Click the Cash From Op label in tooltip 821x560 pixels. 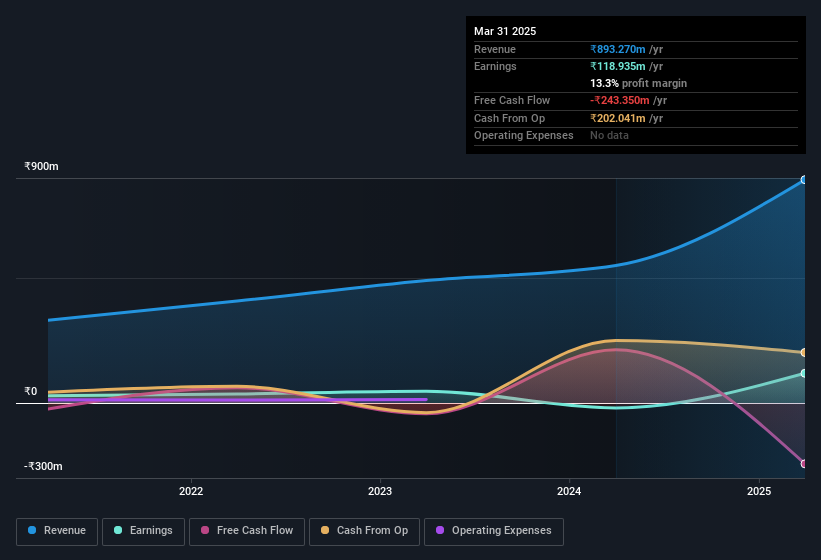point(509,118)
